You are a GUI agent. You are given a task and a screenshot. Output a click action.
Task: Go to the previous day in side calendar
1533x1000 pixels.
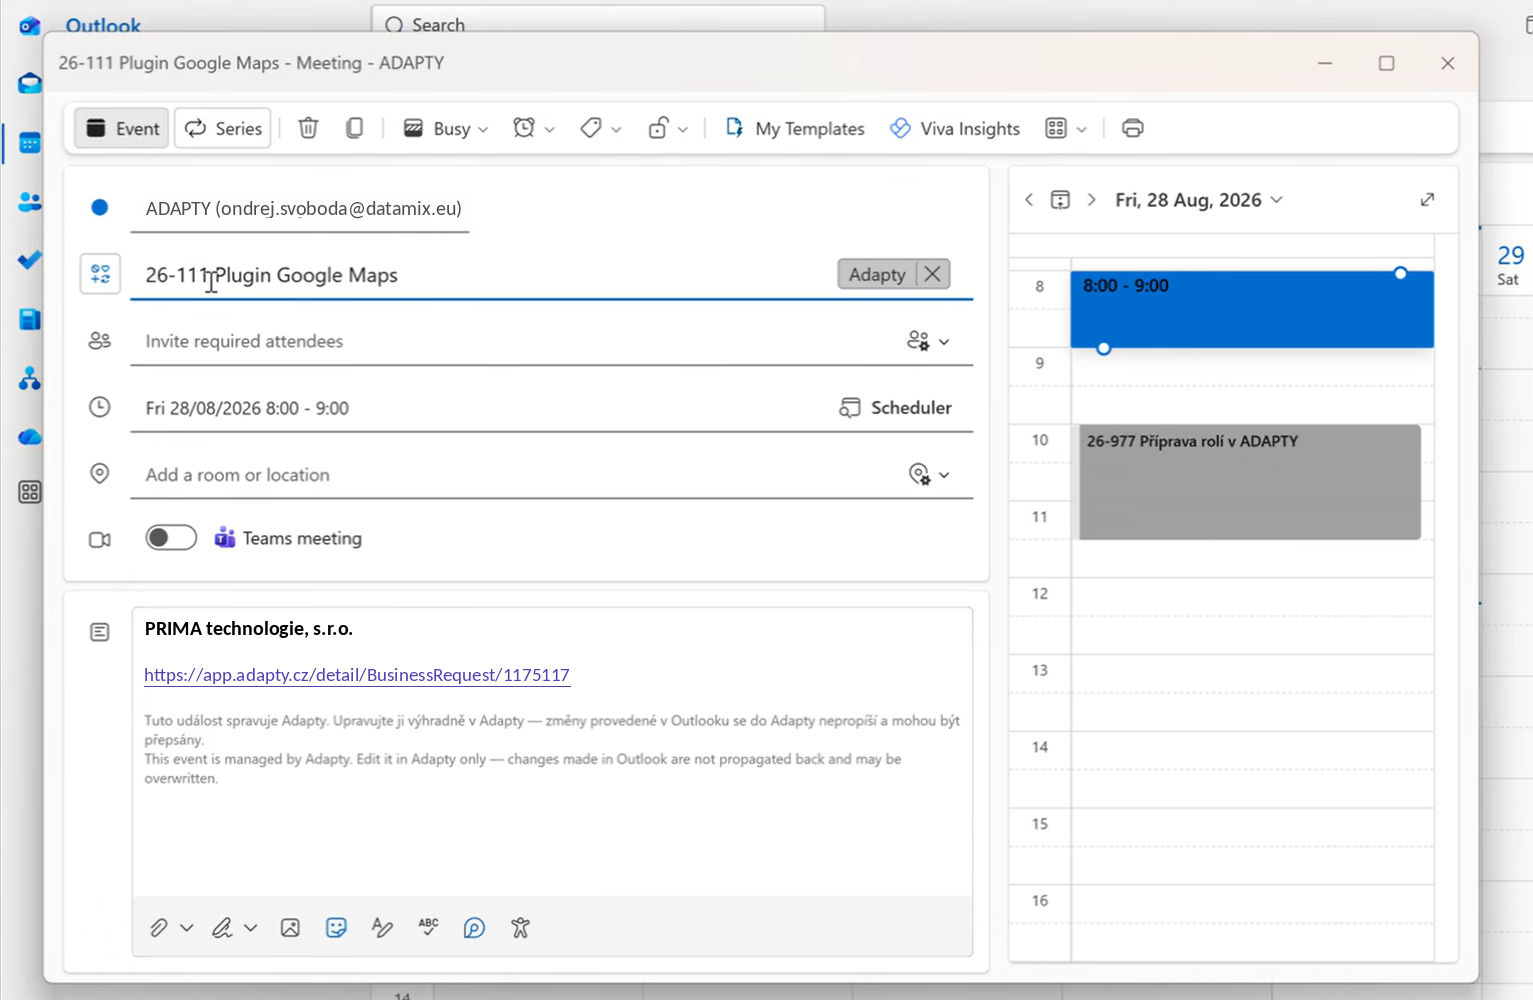pyautogui.click(x=1029, y=200)
